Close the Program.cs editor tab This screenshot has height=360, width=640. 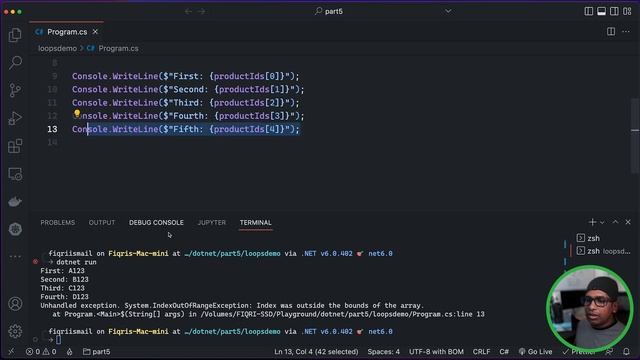click(95, 31)
